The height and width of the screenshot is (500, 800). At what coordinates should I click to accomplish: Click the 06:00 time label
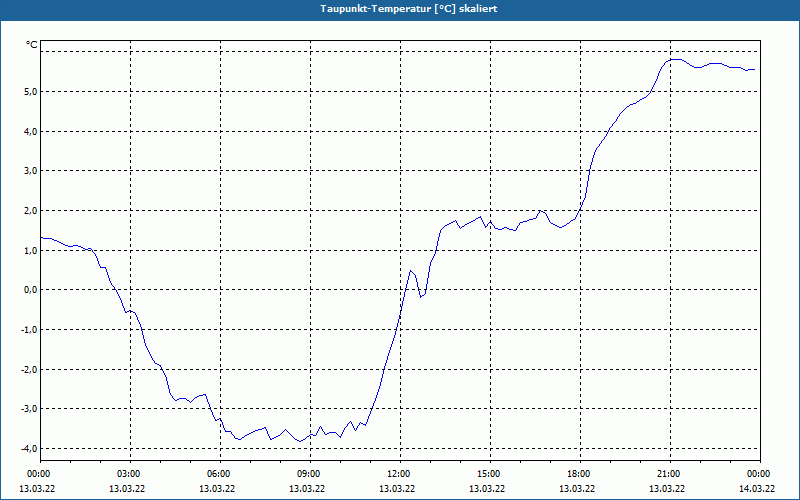(x=220, y=474)
